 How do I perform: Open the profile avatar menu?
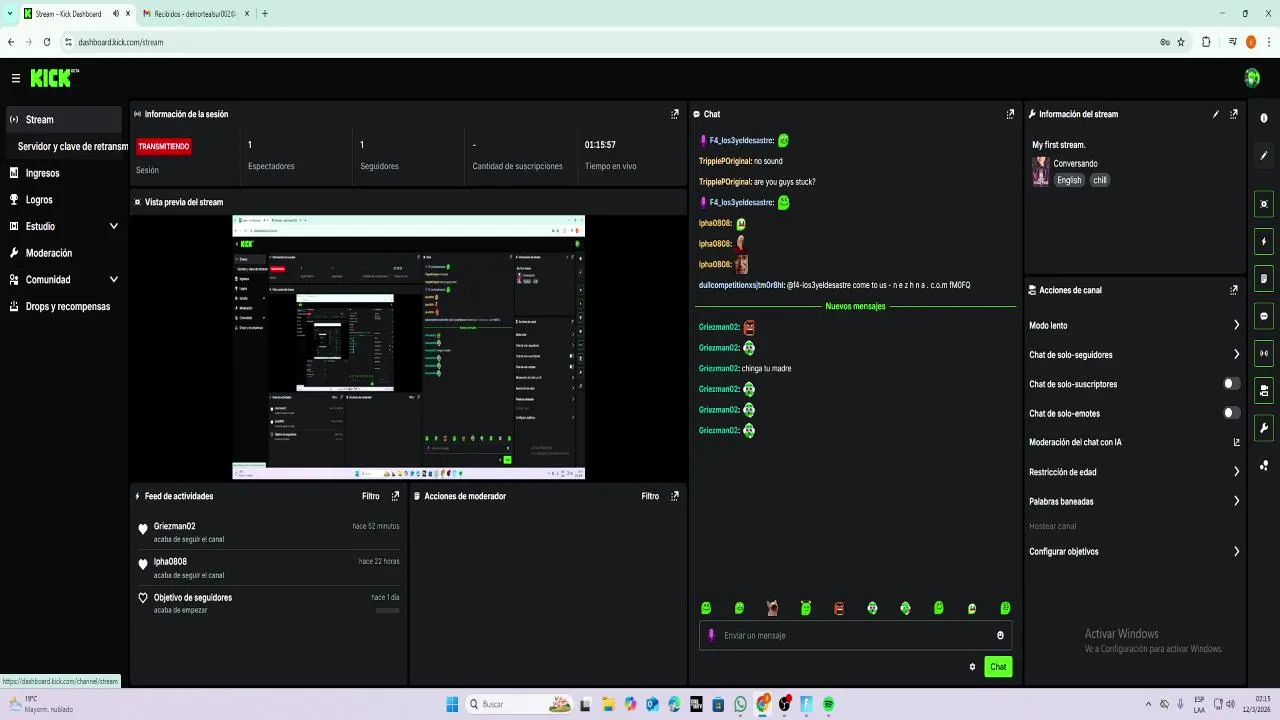(1252, 78)
